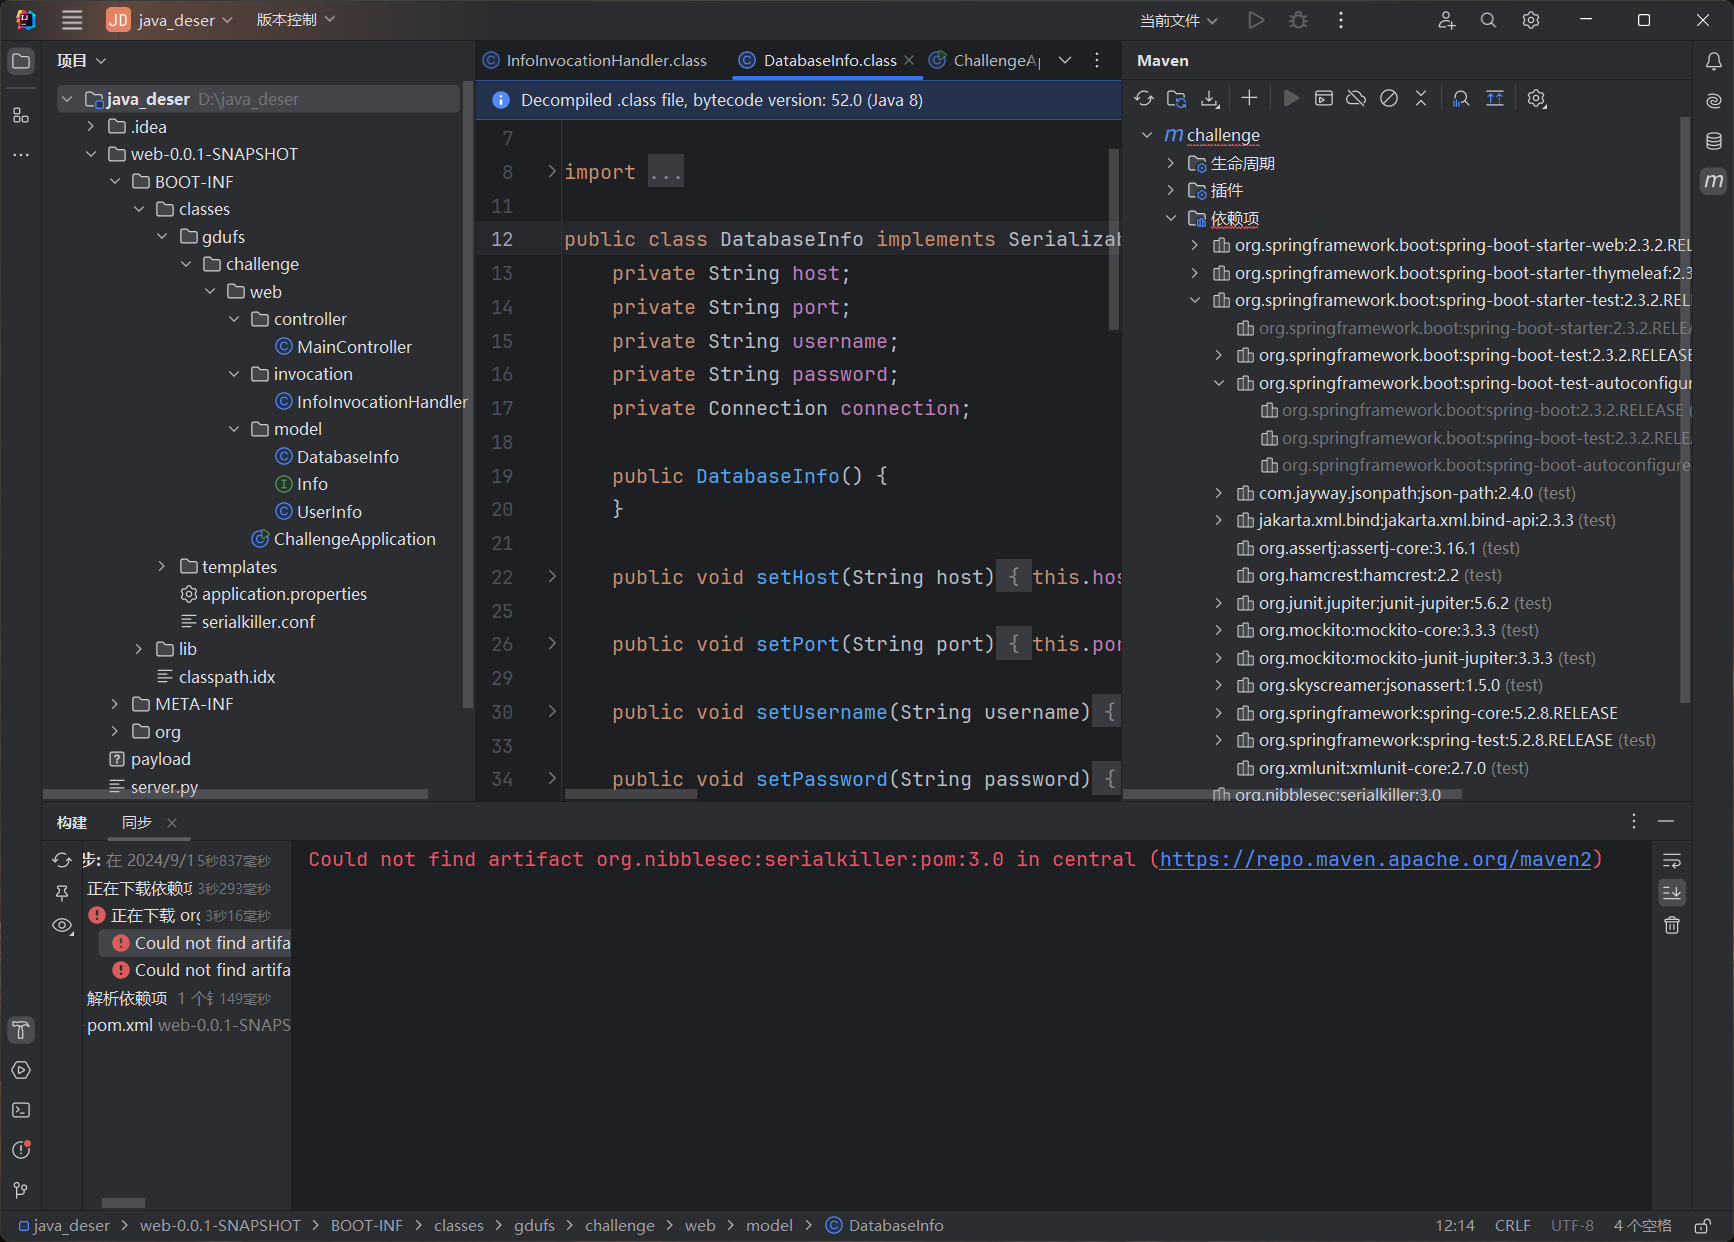Expand the 生命周期 node in Maven
Image resolution: width=1734 pixels, height=1242 pixels.
(1171, 163)
